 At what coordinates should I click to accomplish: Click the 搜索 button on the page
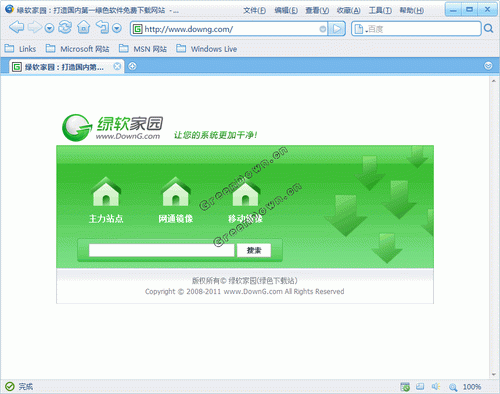[254, 250]
